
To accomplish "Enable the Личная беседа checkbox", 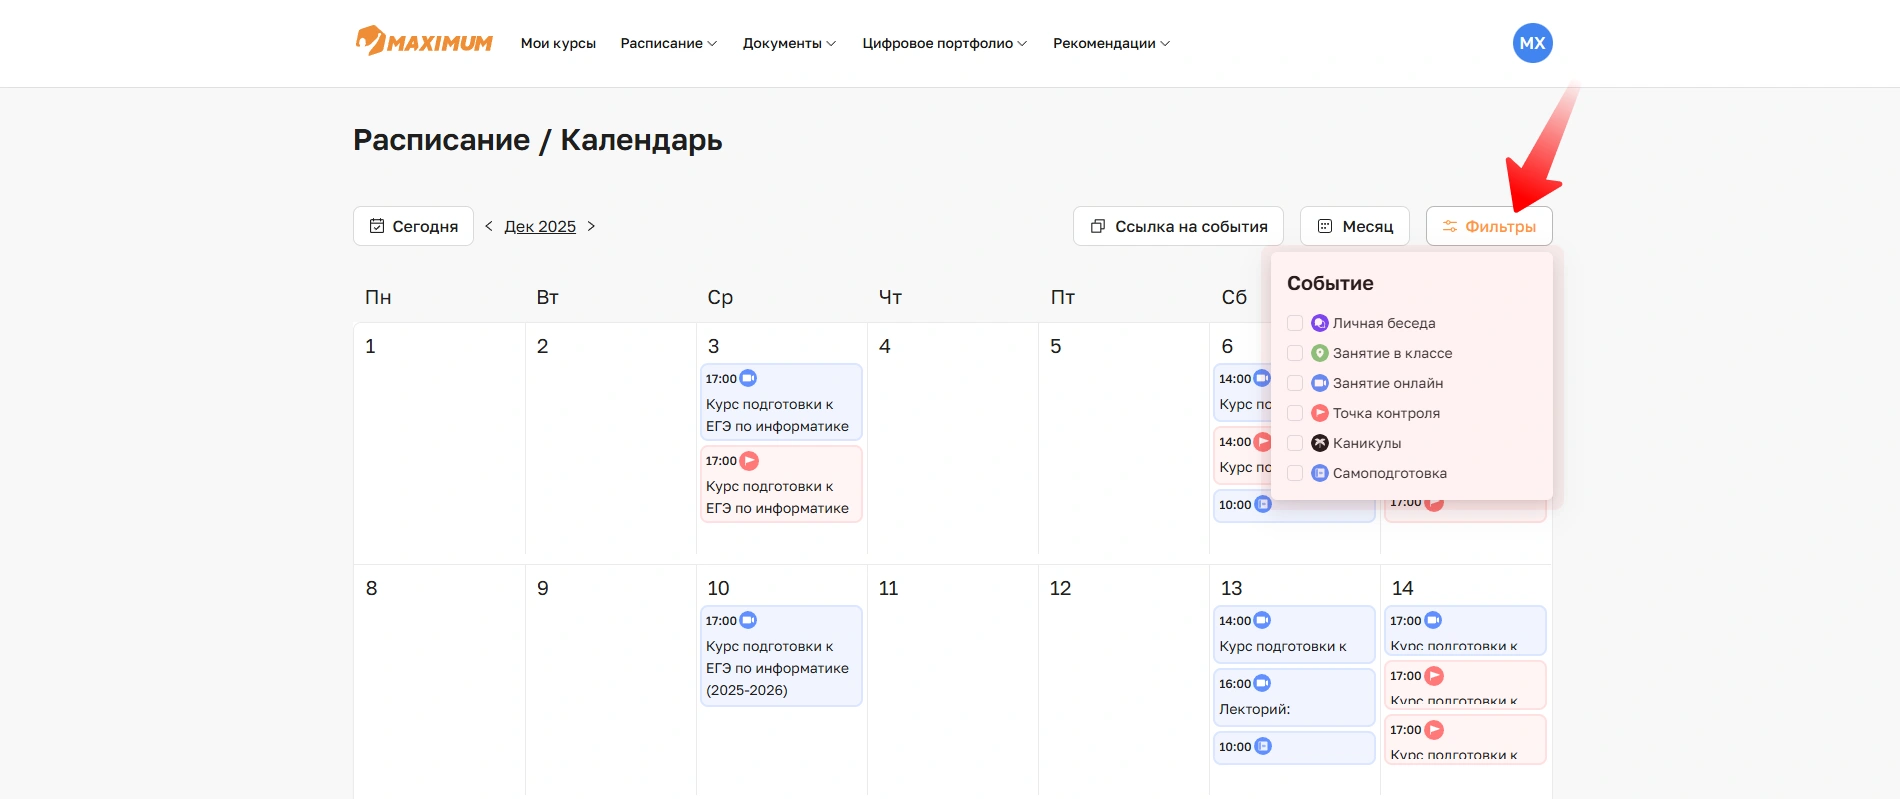I will [1295, 323].
